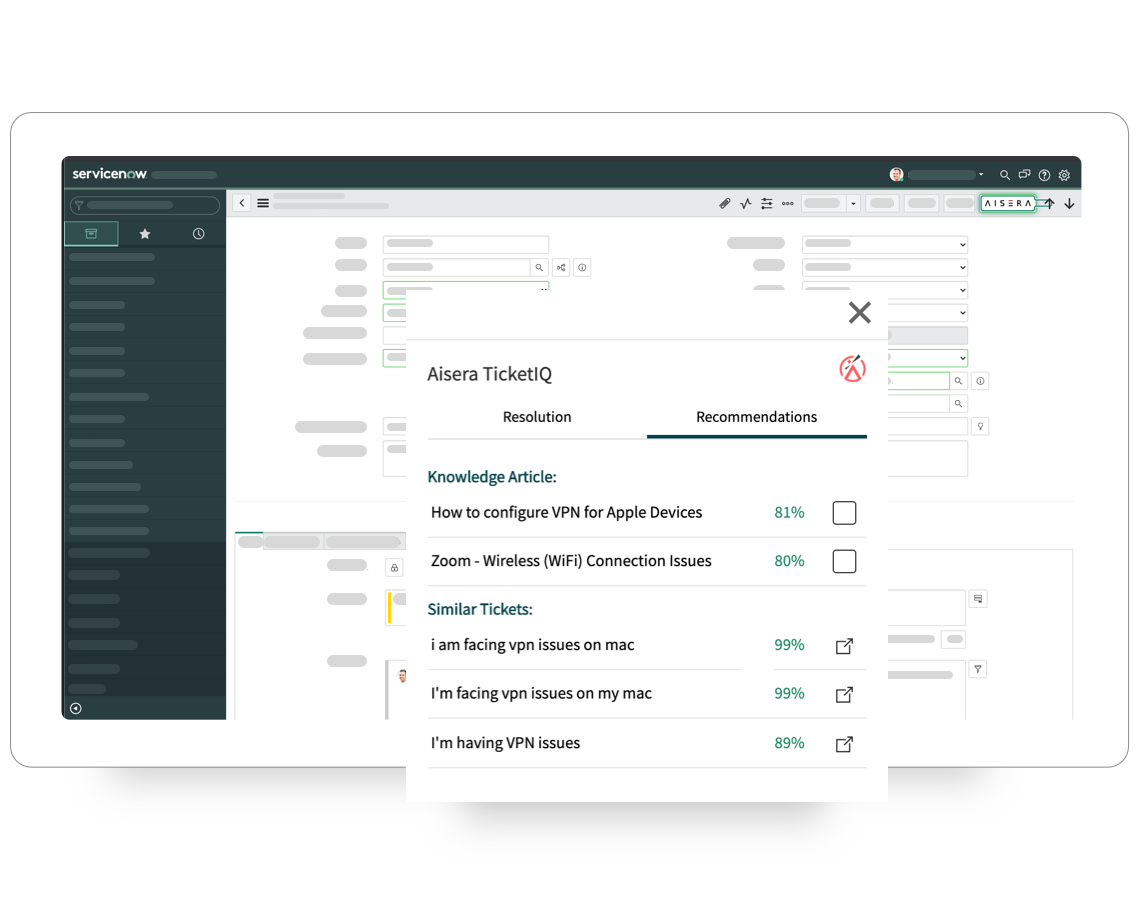
Task: Check the Zoom WiFi Connection Issues article
Action: point(844,561)
